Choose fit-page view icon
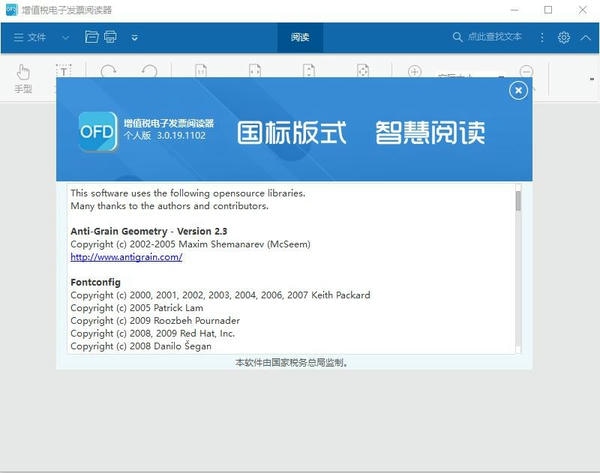Screen dimensions: 600x473 click(x=363, y=71)
